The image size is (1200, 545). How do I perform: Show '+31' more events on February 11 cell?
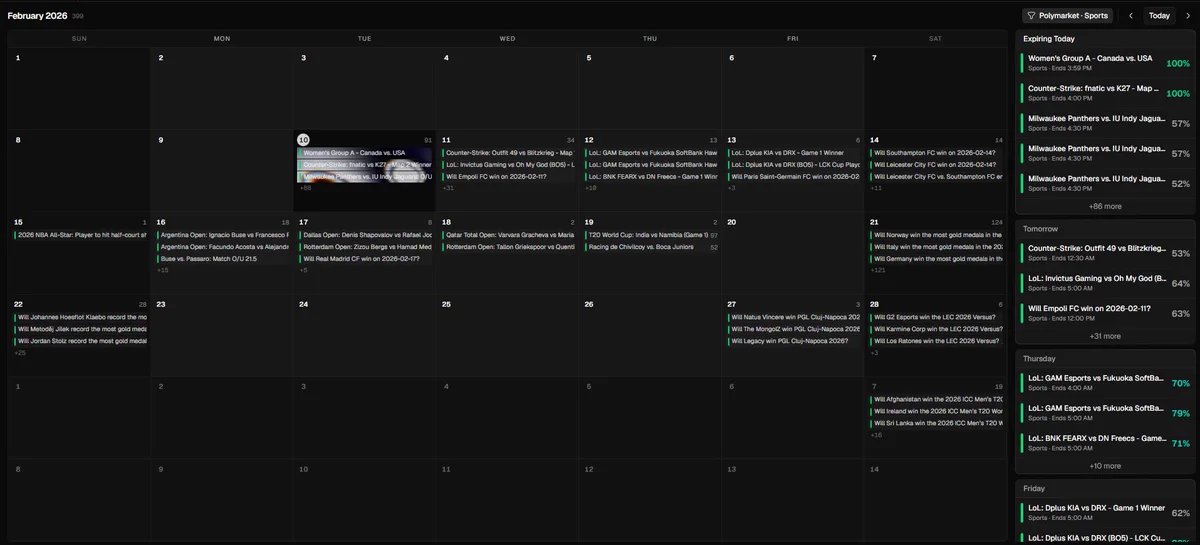[x=448, y=188]
